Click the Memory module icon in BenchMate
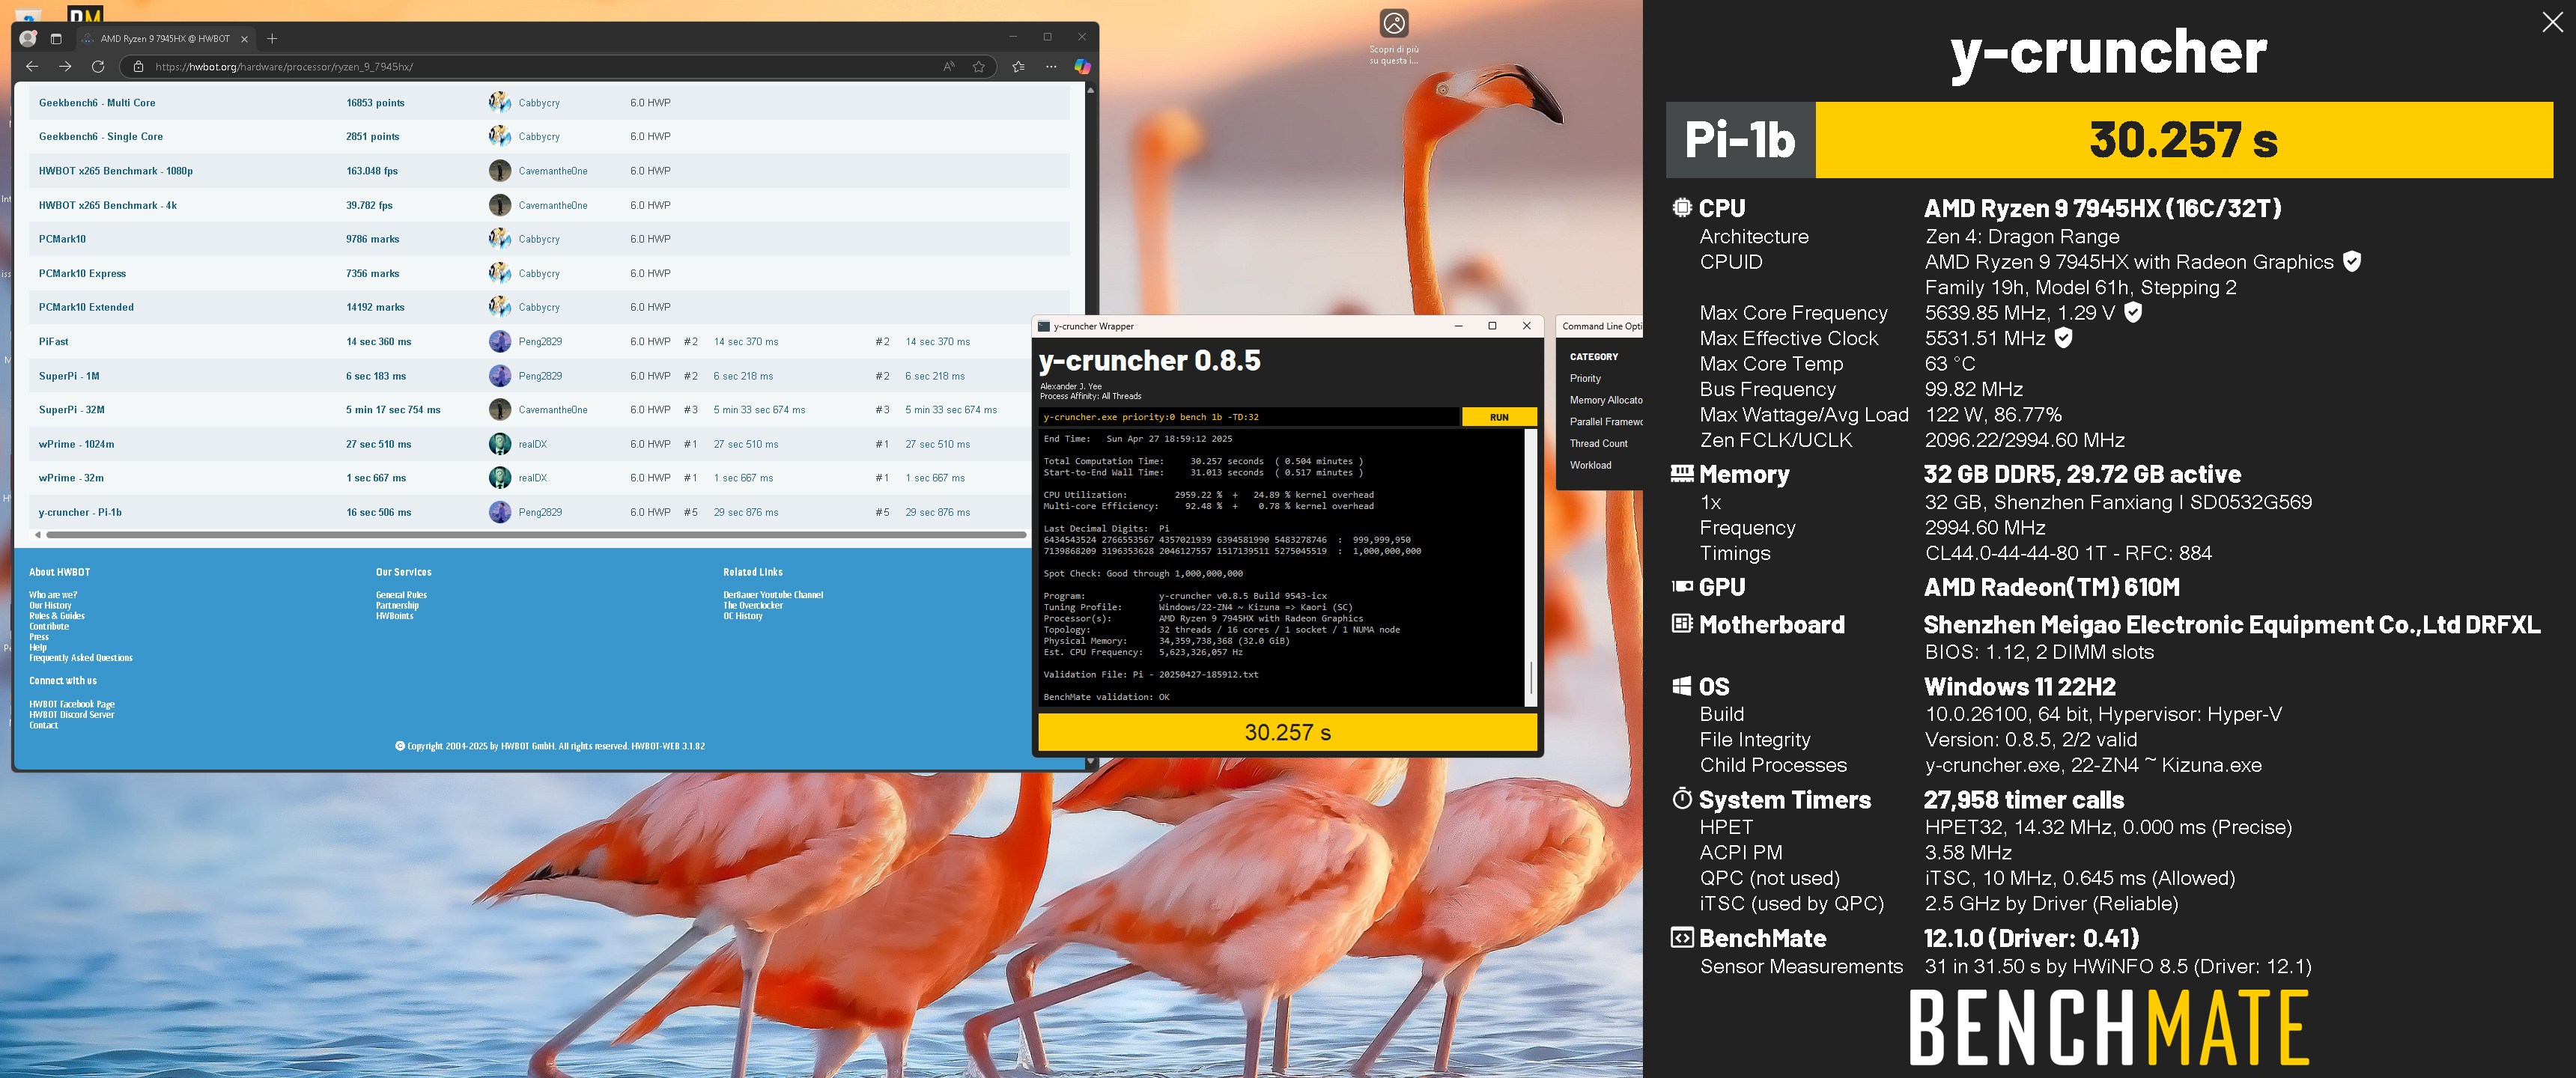2576x1078 pixels. tap(1682, 473)
